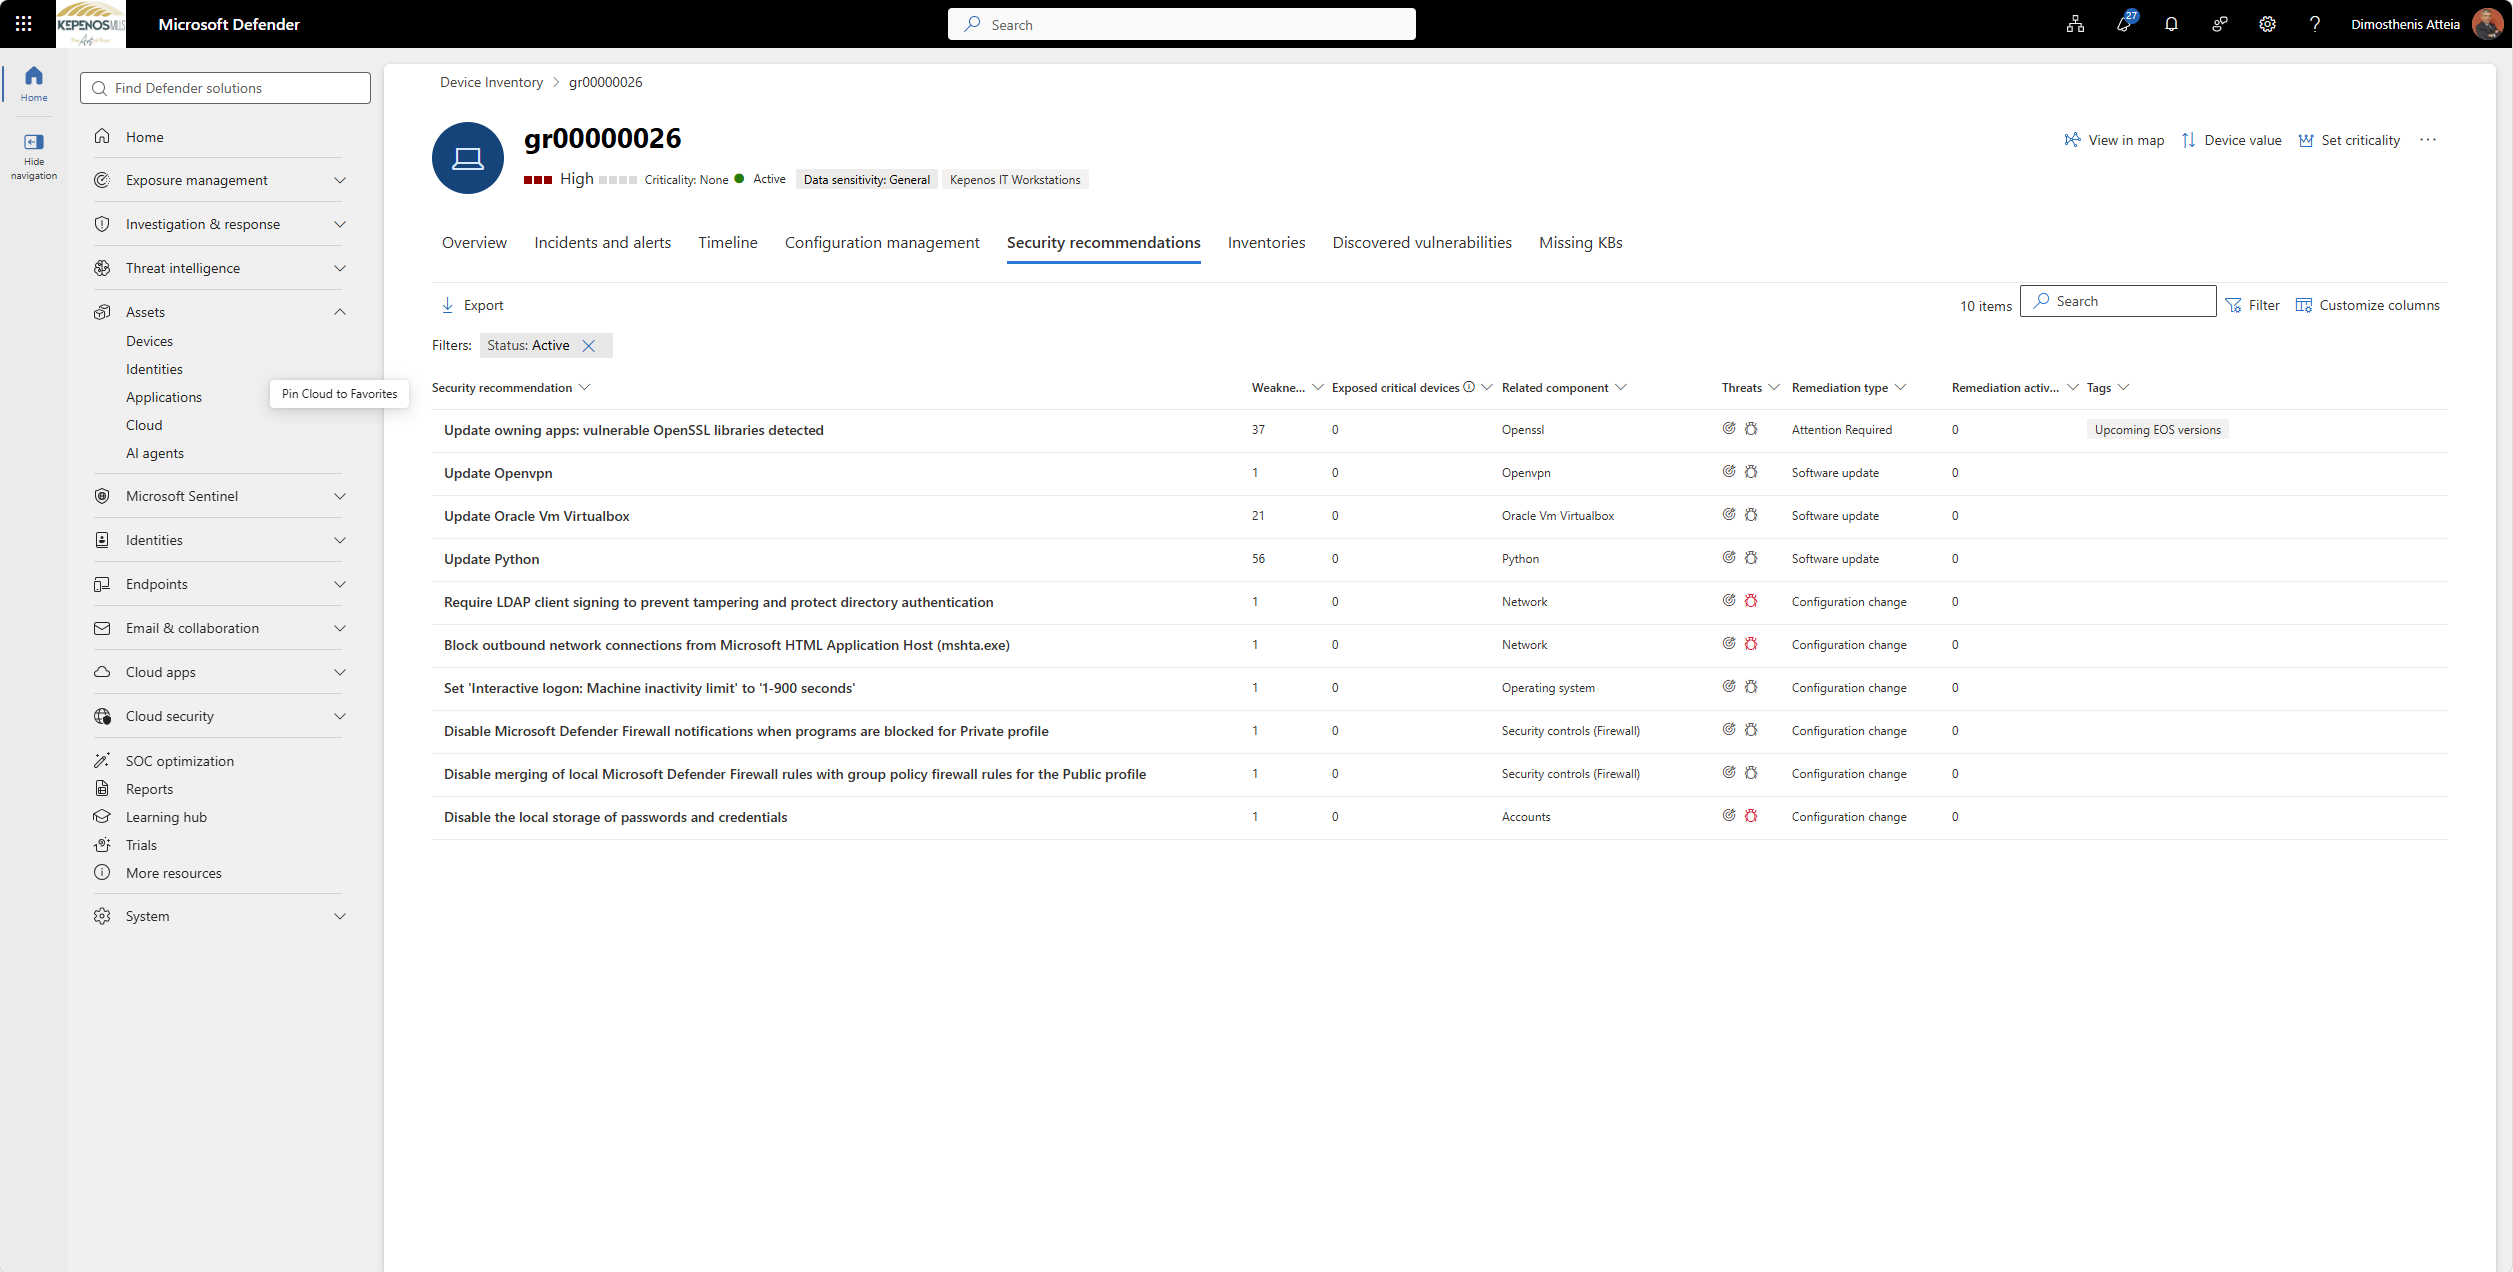
Task: Click red bug icon for Require LDAP row
Action: tap(1751, 600)
